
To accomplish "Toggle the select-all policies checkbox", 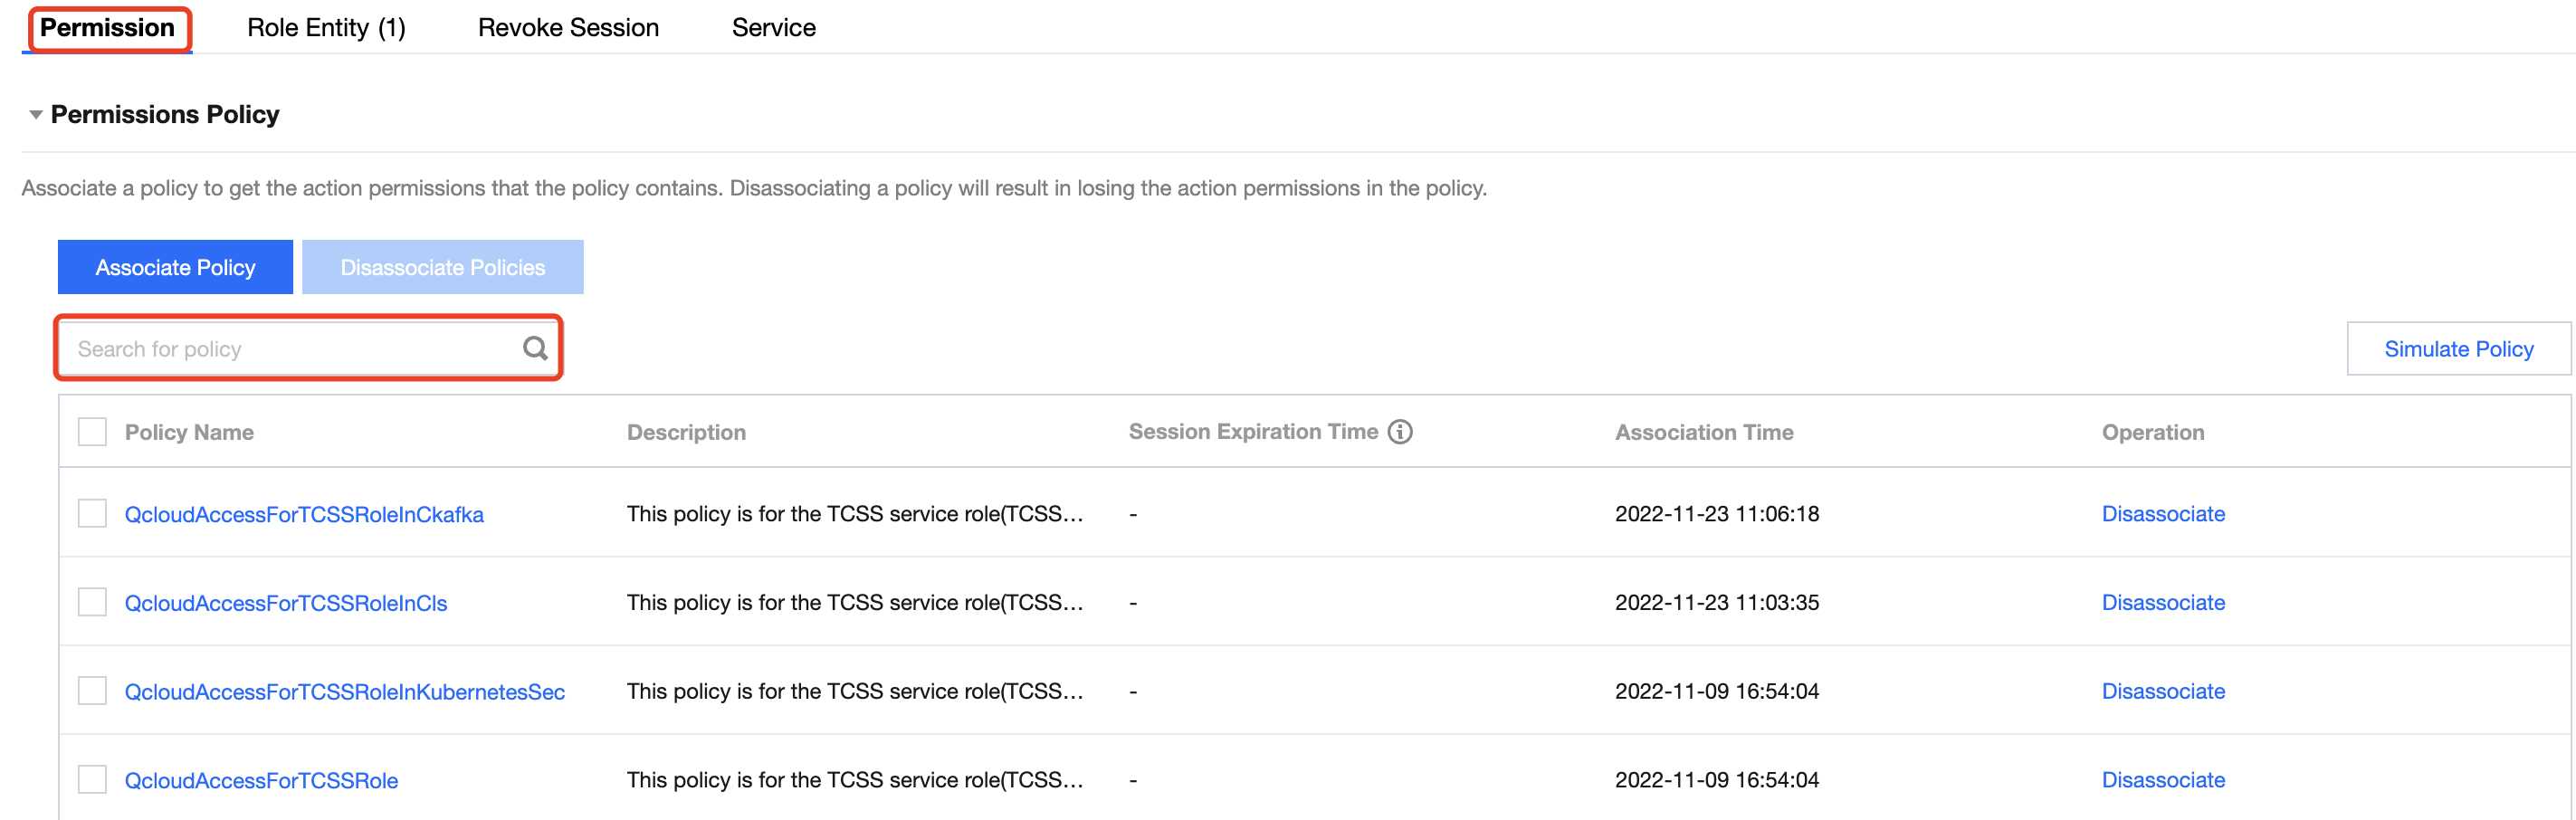I will click(x=92, y=431).
